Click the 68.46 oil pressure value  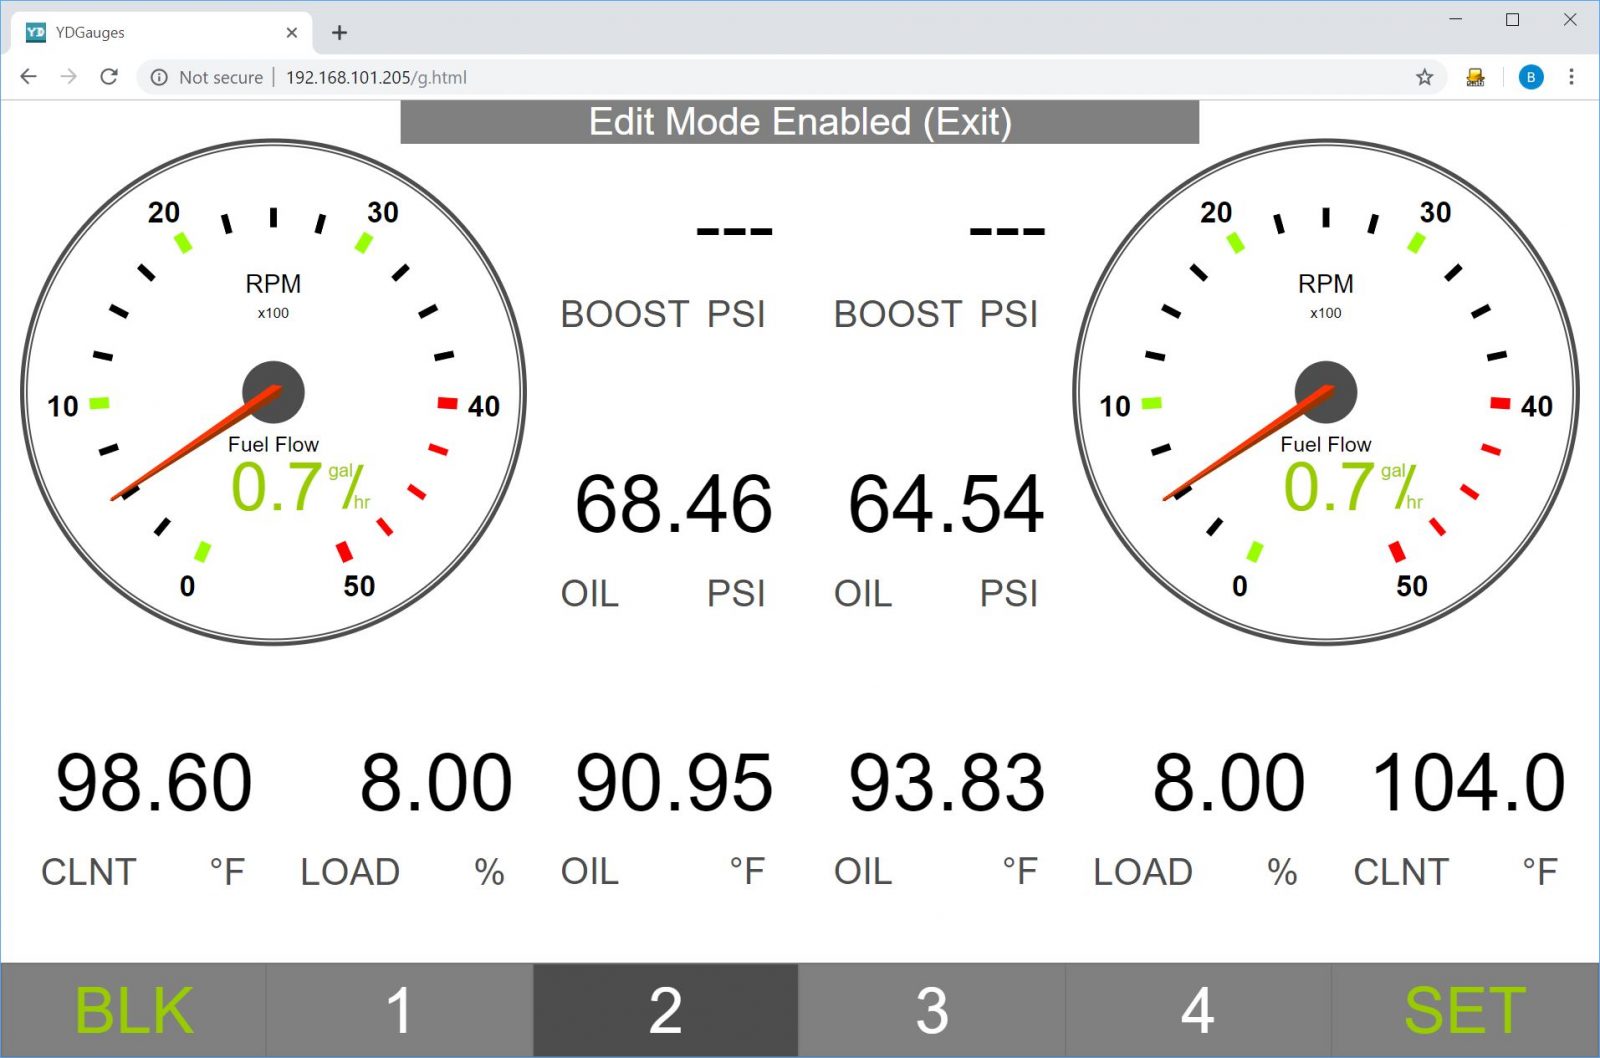coord(674,504)
